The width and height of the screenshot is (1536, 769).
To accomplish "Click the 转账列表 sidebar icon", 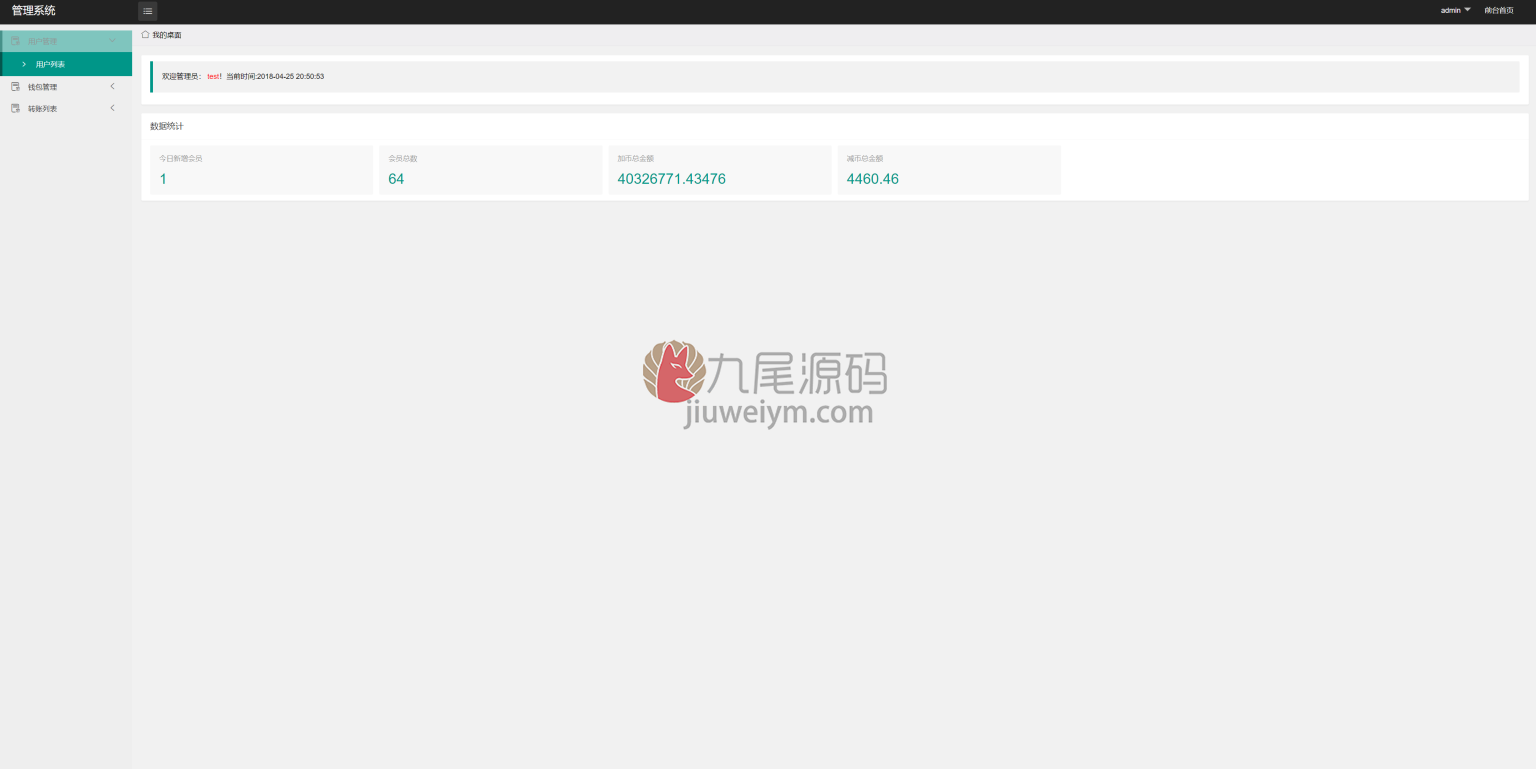I will coord(15,108).
